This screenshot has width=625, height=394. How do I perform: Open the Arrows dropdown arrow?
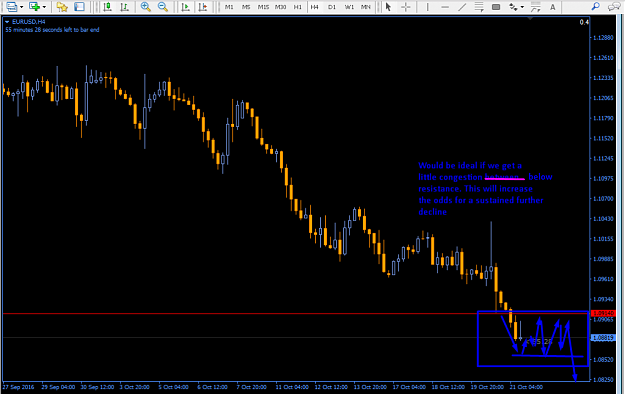coord(522,7)
